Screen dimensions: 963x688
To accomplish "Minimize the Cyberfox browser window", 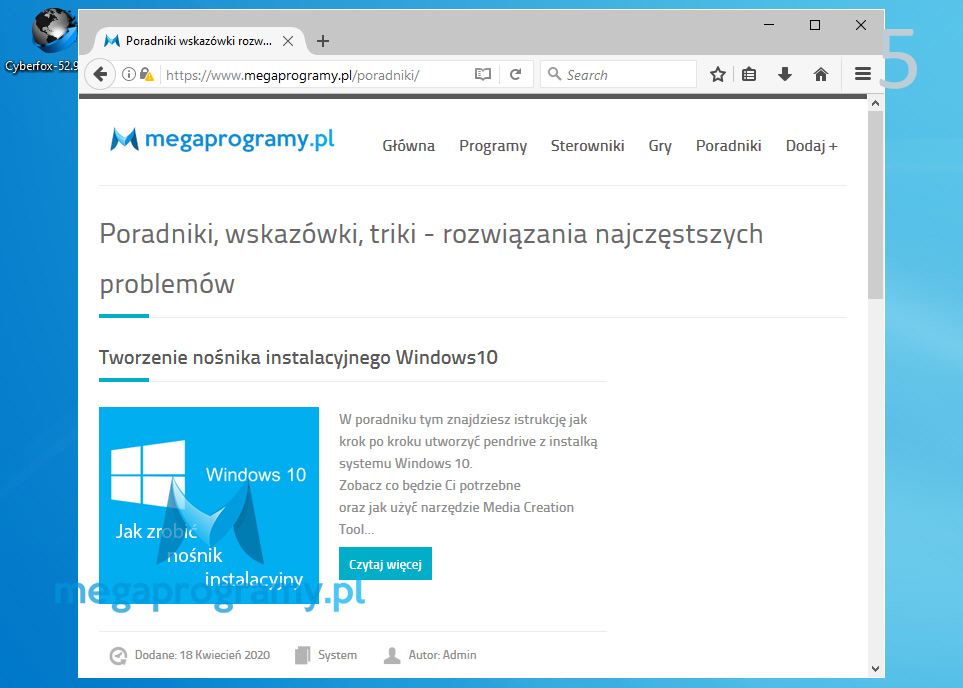I will pyautogui.click(x=769, y=25).
